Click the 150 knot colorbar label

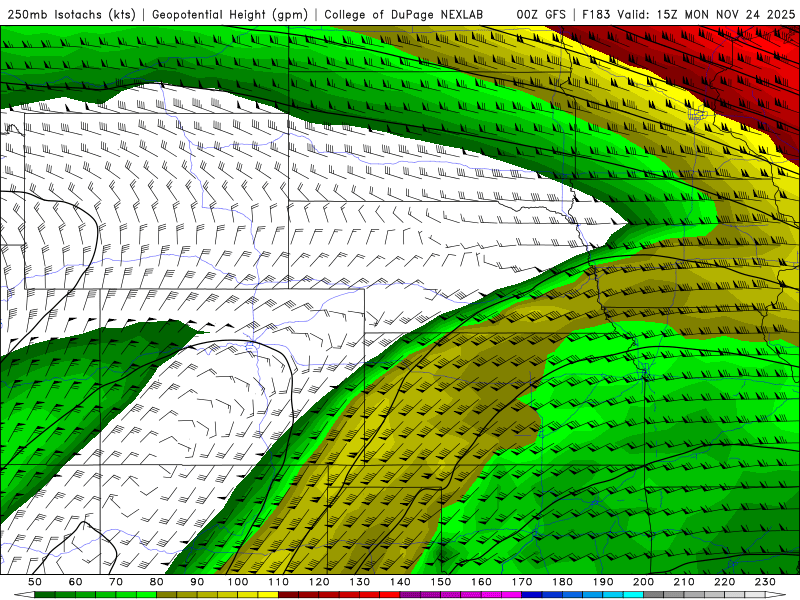[441, 582]
